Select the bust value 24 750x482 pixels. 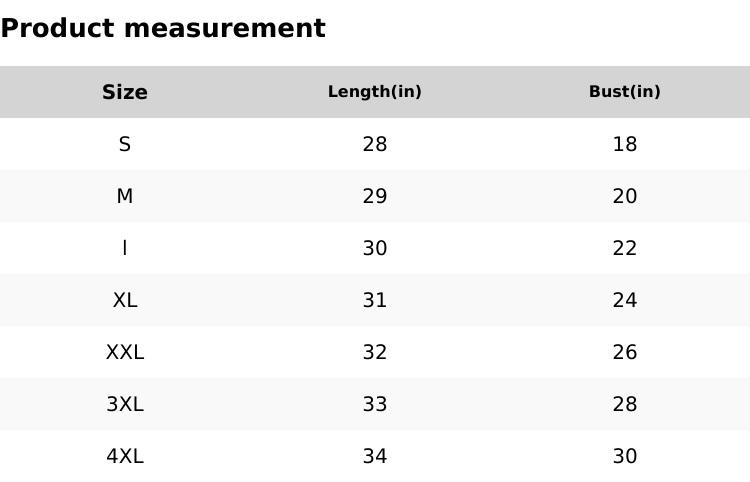coord(625,300)
